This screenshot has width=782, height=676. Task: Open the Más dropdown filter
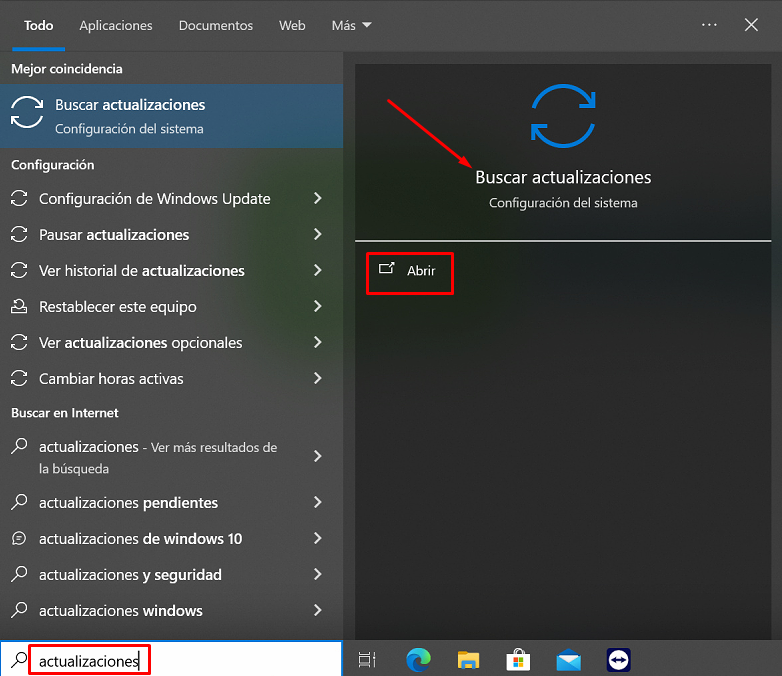352,25
